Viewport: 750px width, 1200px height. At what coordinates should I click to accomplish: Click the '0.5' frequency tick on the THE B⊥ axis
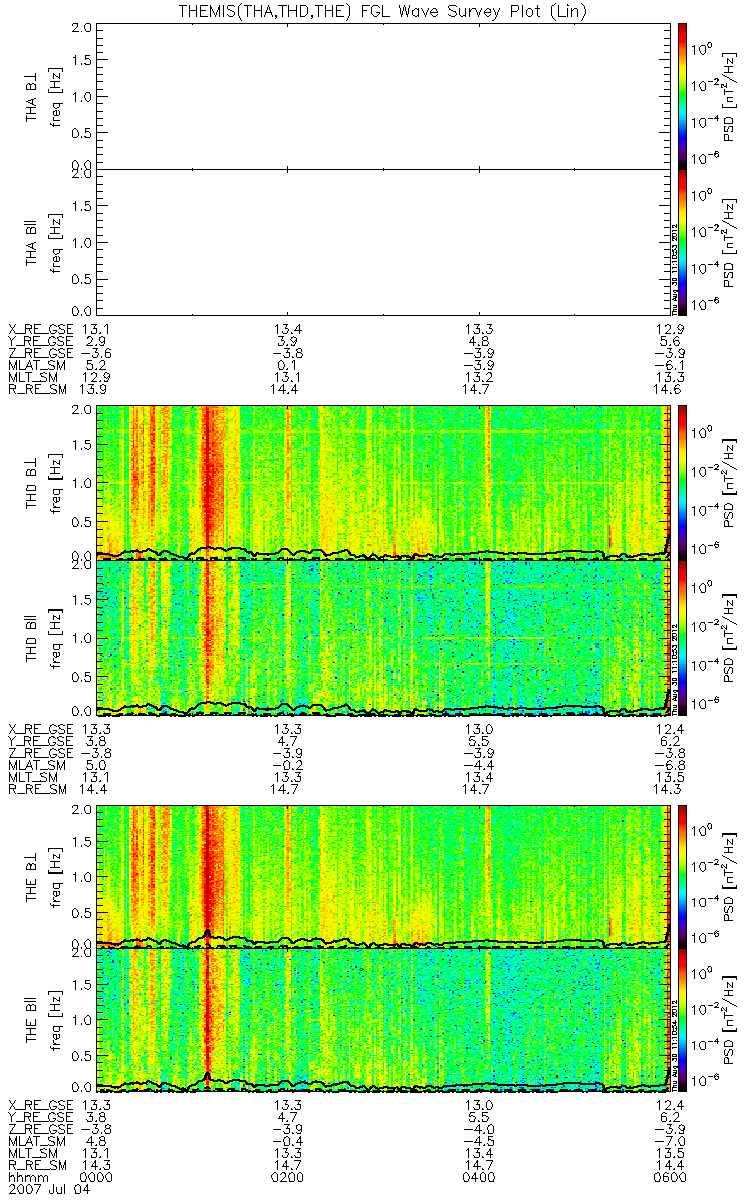coord(83,912)
